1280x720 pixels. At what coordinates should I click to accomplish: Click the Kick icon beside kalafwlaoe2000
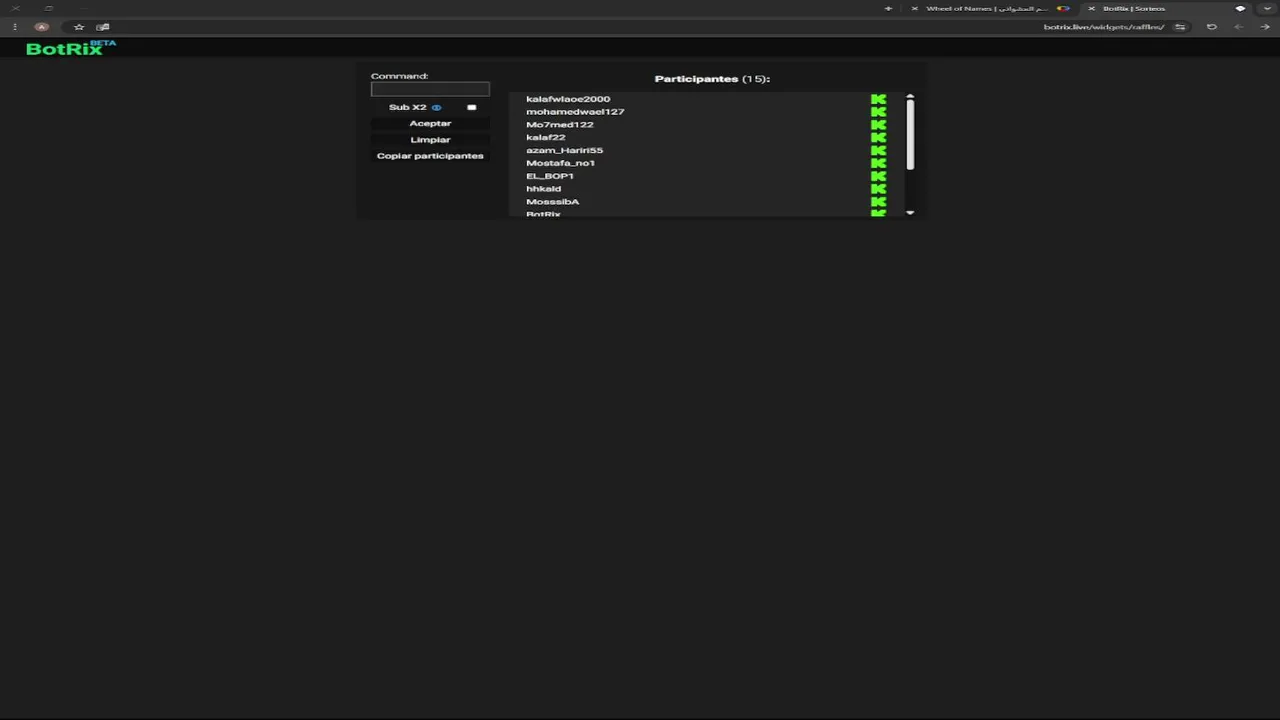(x=878, y=99)
